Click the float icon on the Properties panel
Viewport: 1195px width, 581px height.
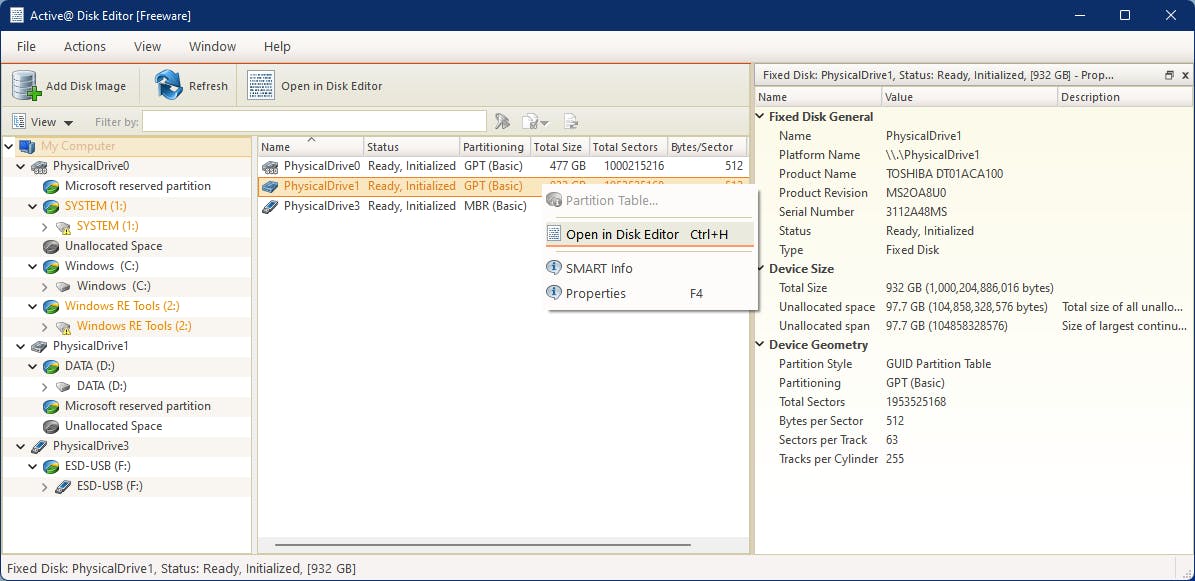1168,74
